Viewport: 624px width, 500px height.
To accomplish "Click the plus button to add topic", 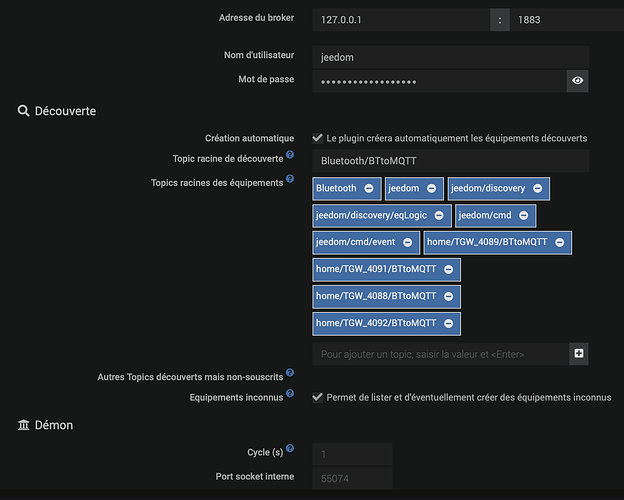I will pos(579,354).
